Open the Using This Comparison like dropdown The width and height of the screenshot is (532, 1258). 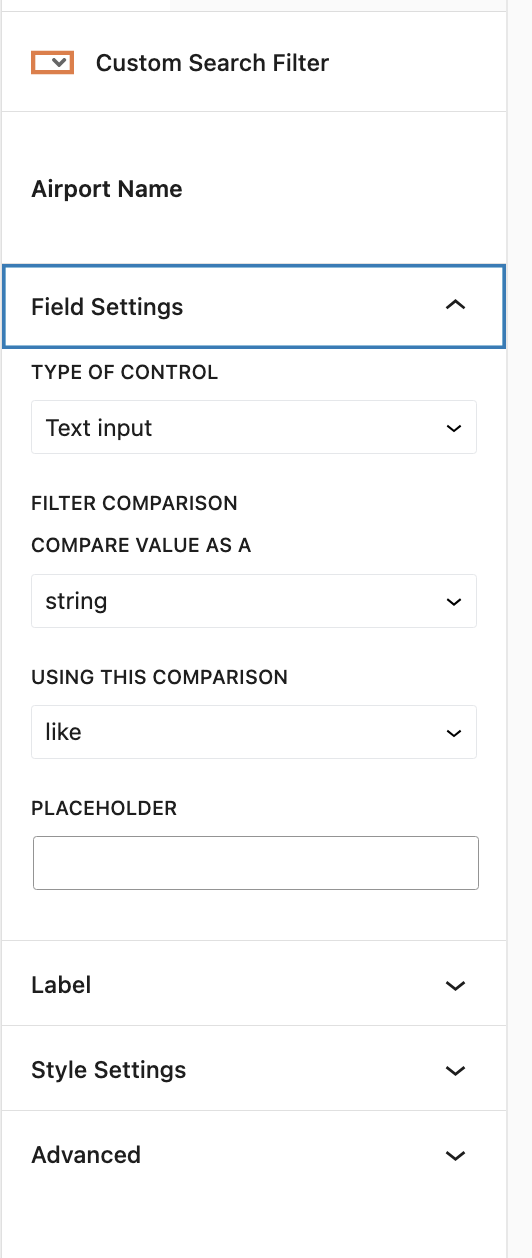[254, 732]
